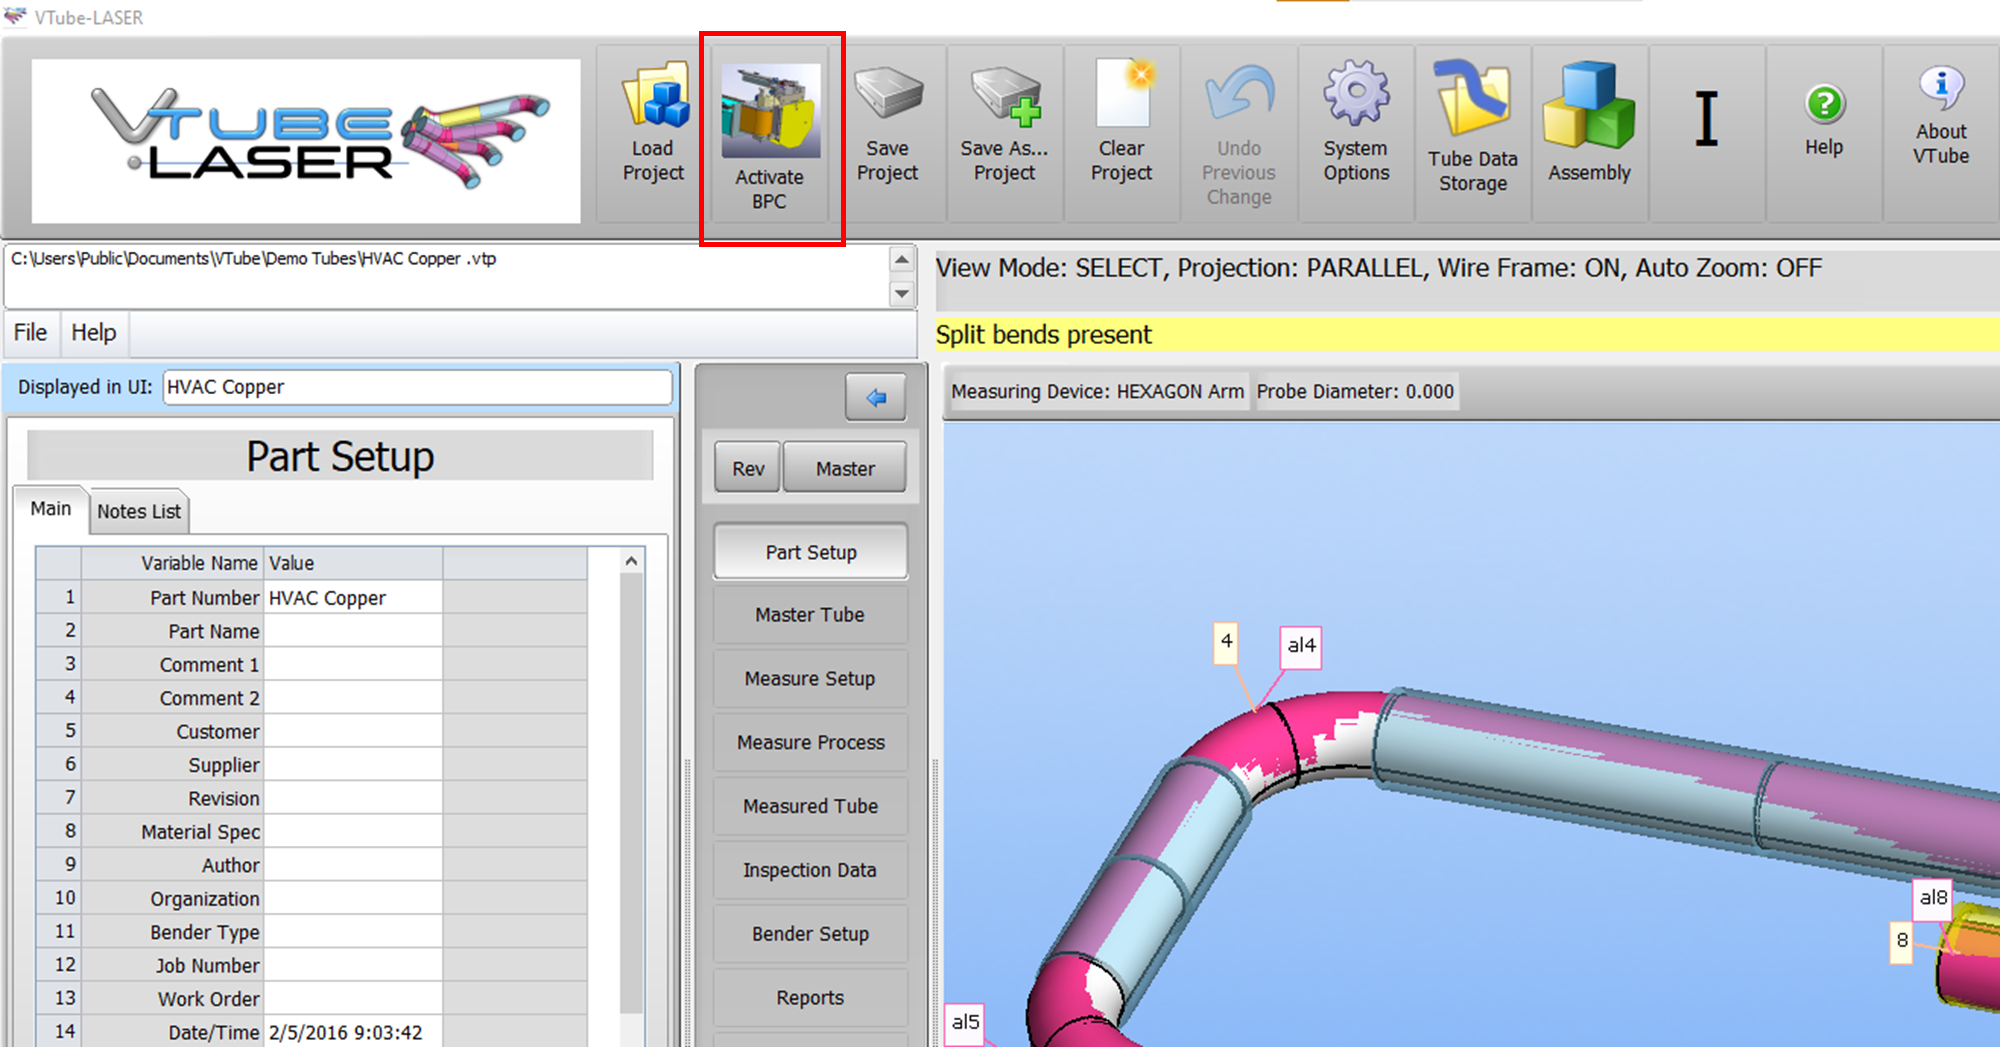Viewport: 2000px width, 1047px height.
Task: Open the Measured Tube menu
Action: (x=811, y=806)
